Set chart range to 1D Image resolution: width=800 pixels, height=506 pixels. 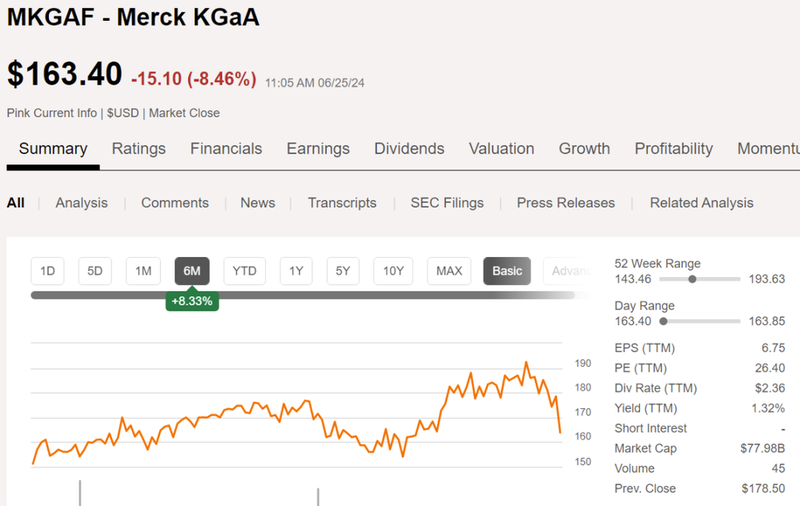(x=47, y=271)
